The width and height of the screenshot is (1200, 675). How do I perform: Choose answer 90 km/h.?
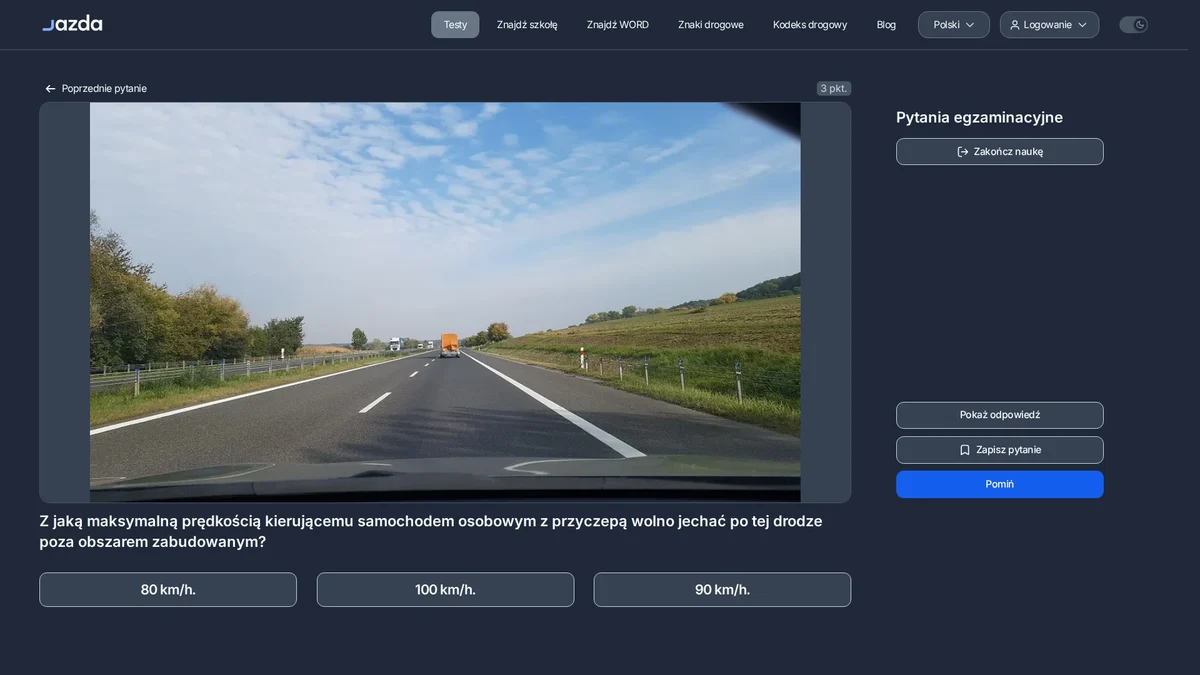(722, 590)
